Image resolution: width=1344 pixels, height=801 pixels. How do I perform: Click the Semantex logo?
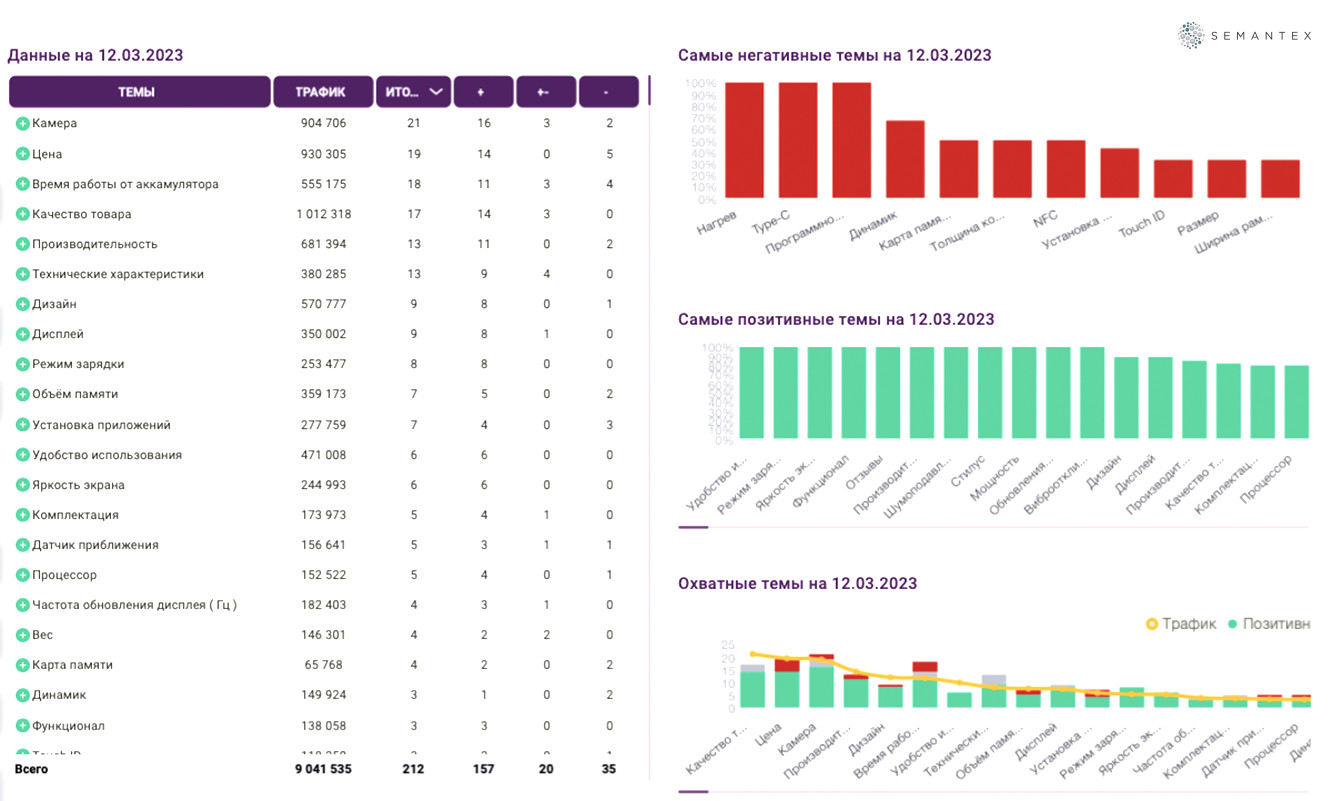tap(1244, 35)
